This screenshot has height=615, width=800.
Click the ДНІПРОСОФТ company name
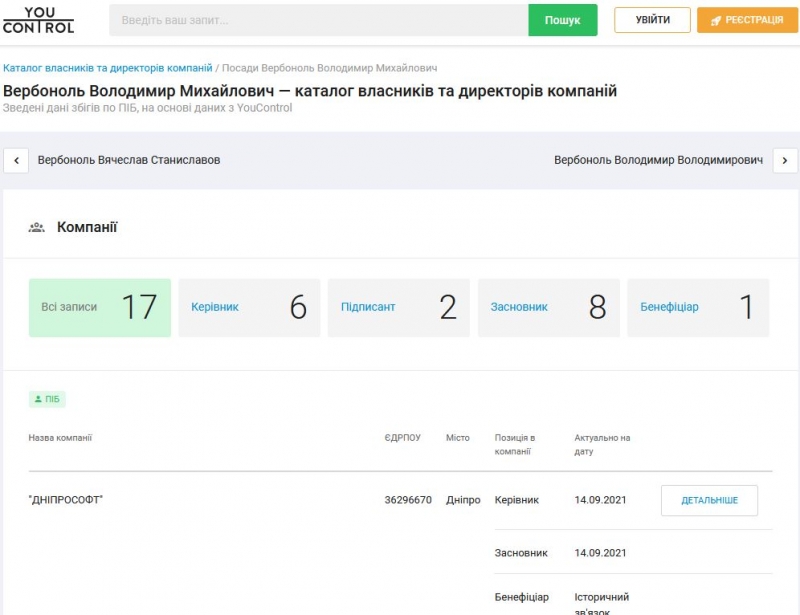pos(66,500)
